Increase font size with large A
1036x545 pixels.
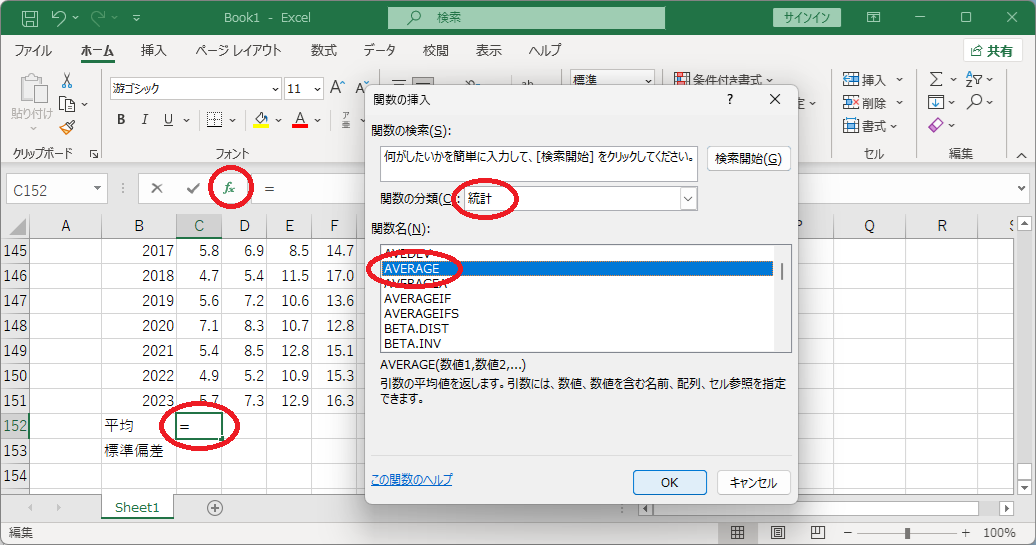point(337,88)
